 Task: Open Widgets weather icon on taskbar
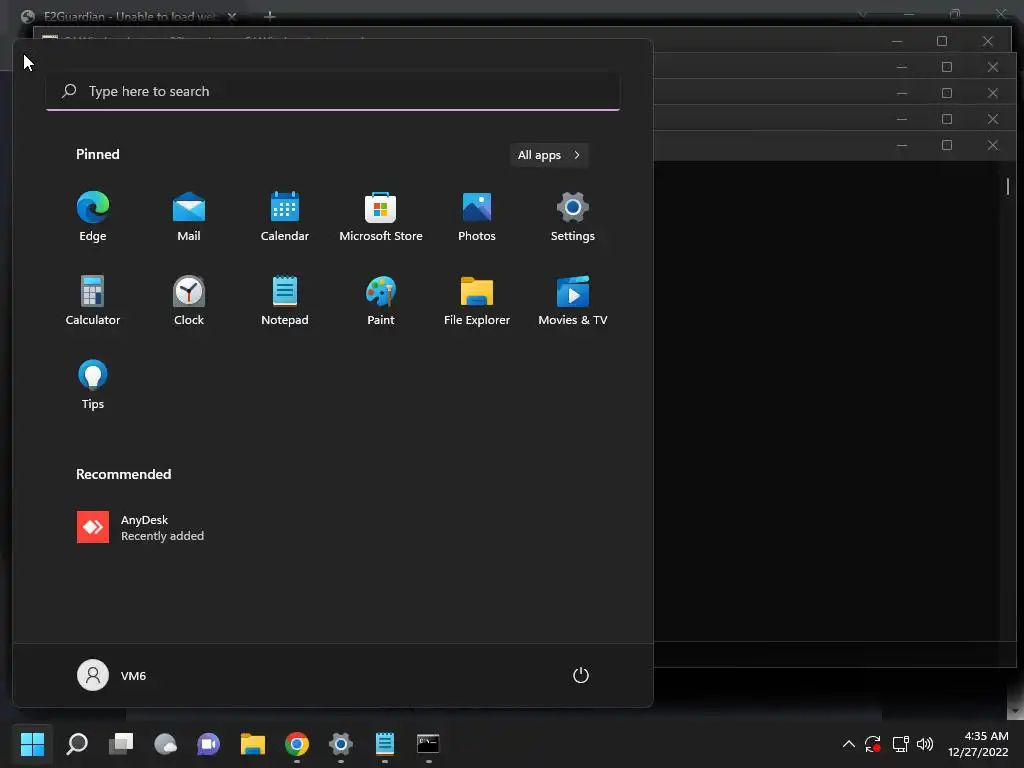coord(165,744)
